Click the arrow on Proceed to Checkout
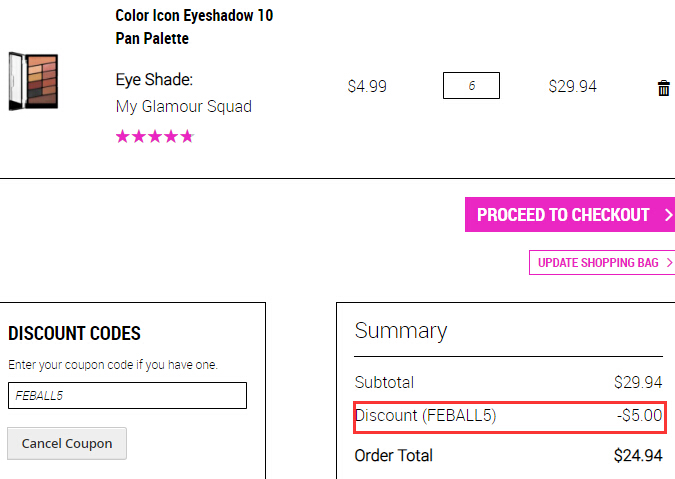This screenshot has width=675, height=479. [x=668, y=214]
